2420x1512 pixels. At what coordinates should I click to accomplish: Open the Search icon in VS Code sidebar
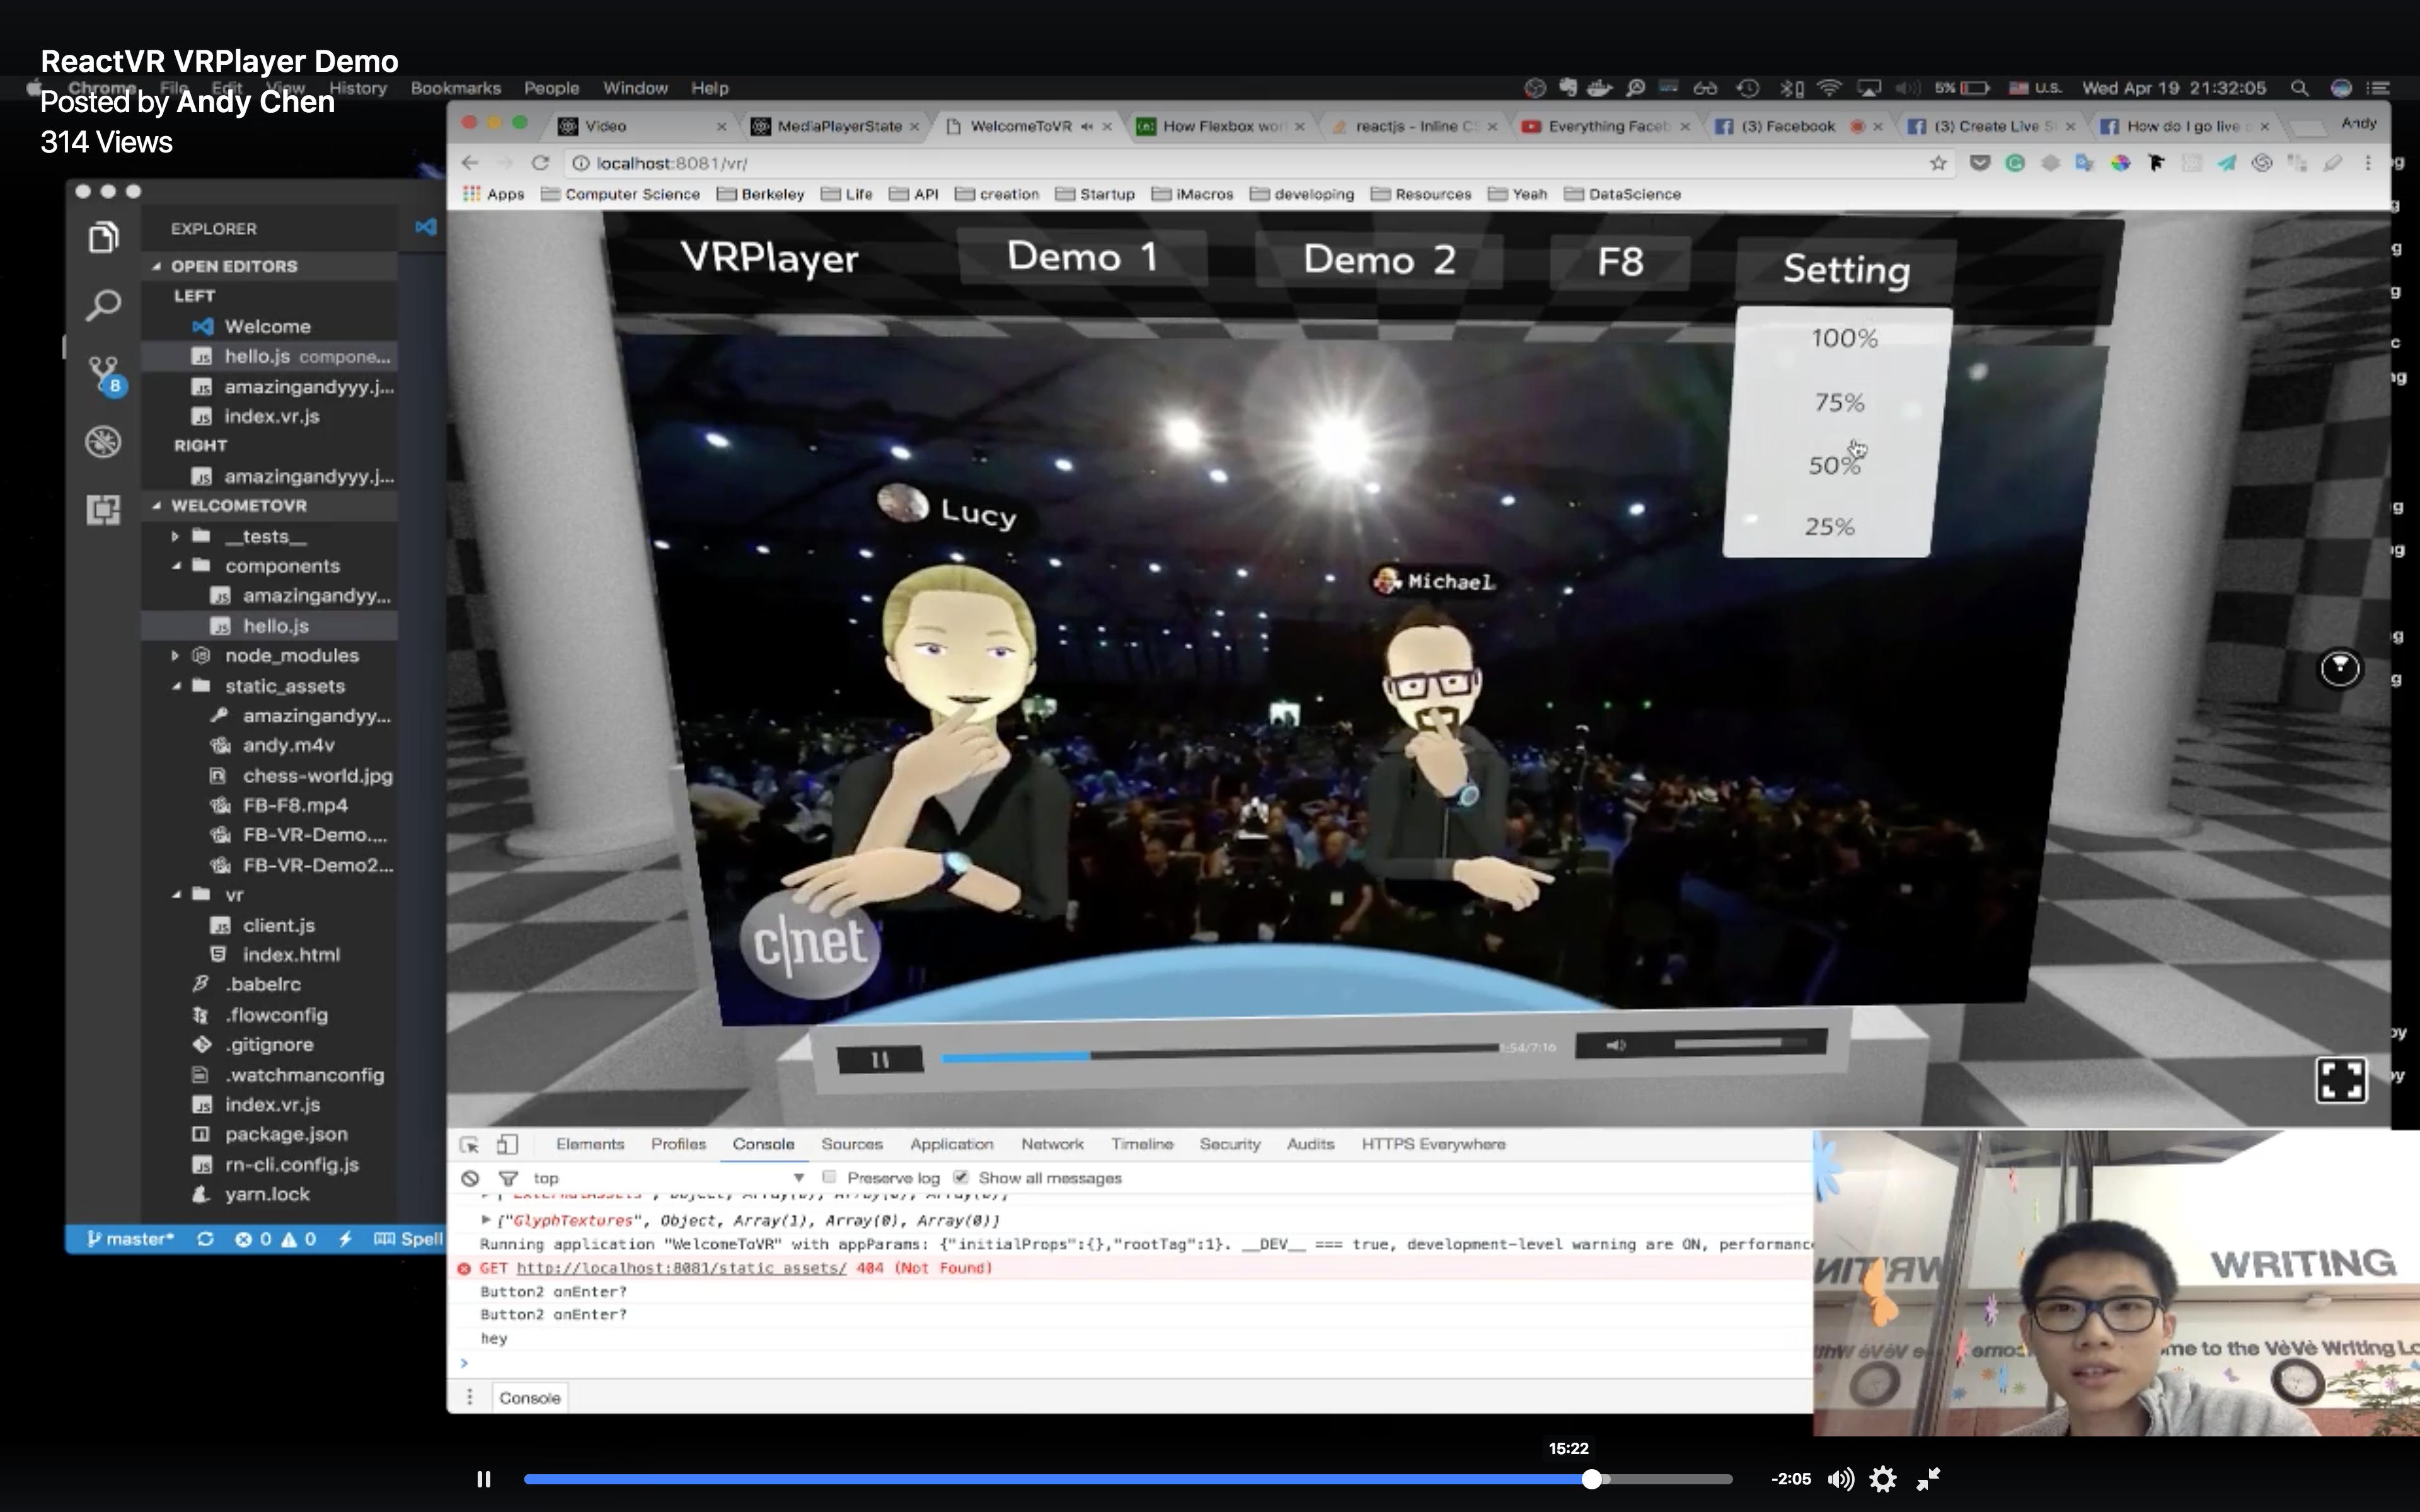[x=103, y=305]
